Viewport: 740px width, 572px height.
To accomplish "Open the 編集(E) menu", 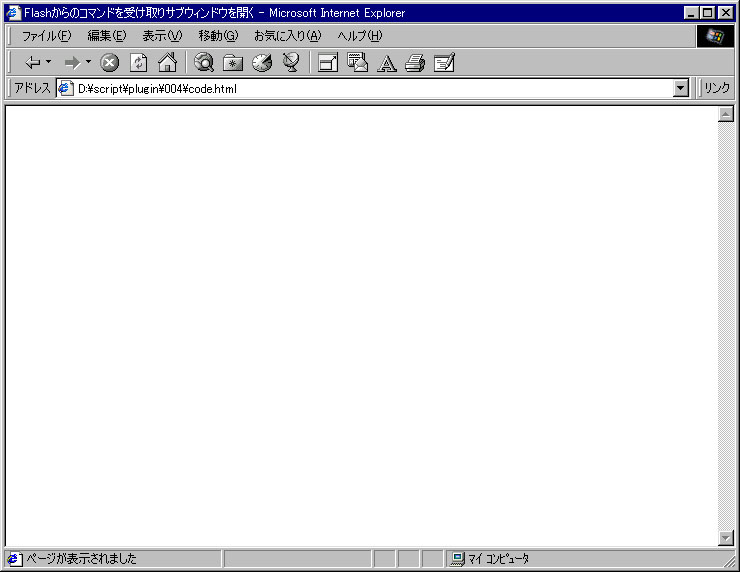I will 107,36.
